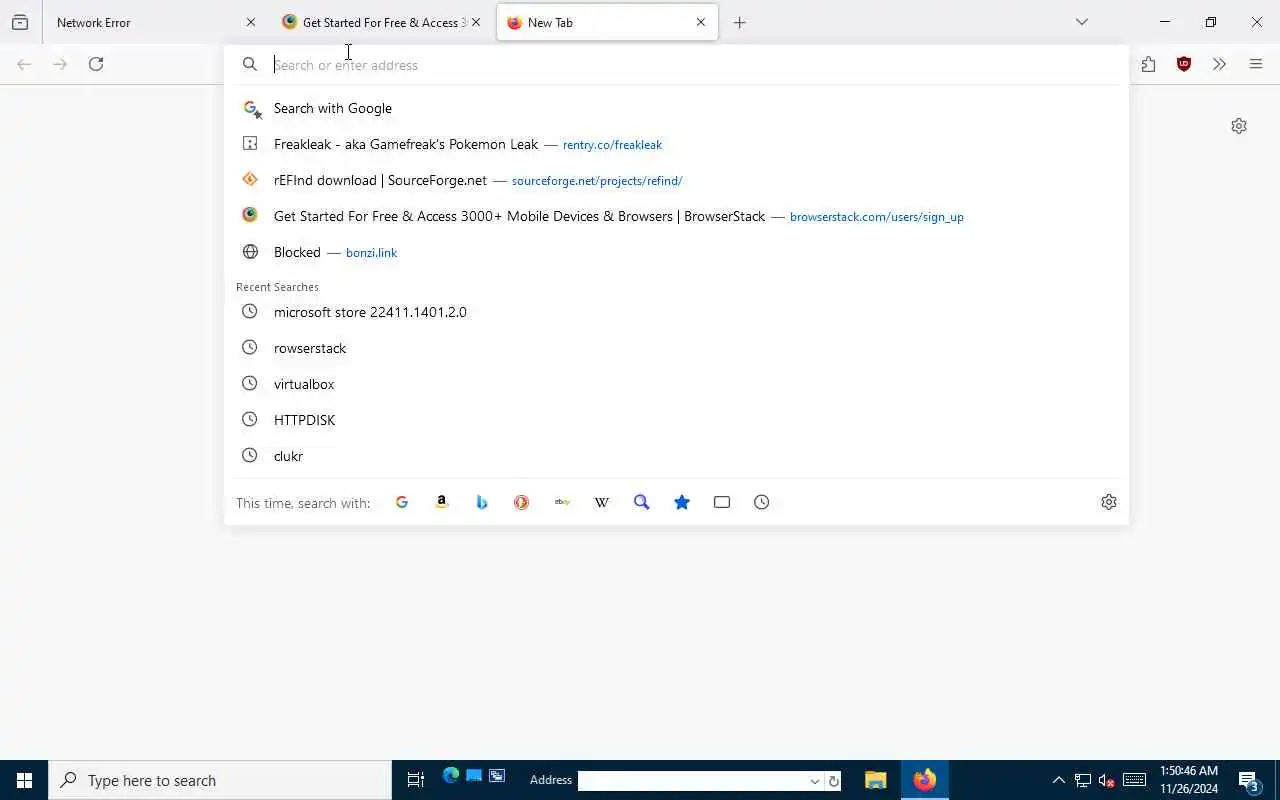This screenshot has width=1280, height=800.
Task: Open File Explorer from the taskbar
Action: coord(876,780)
